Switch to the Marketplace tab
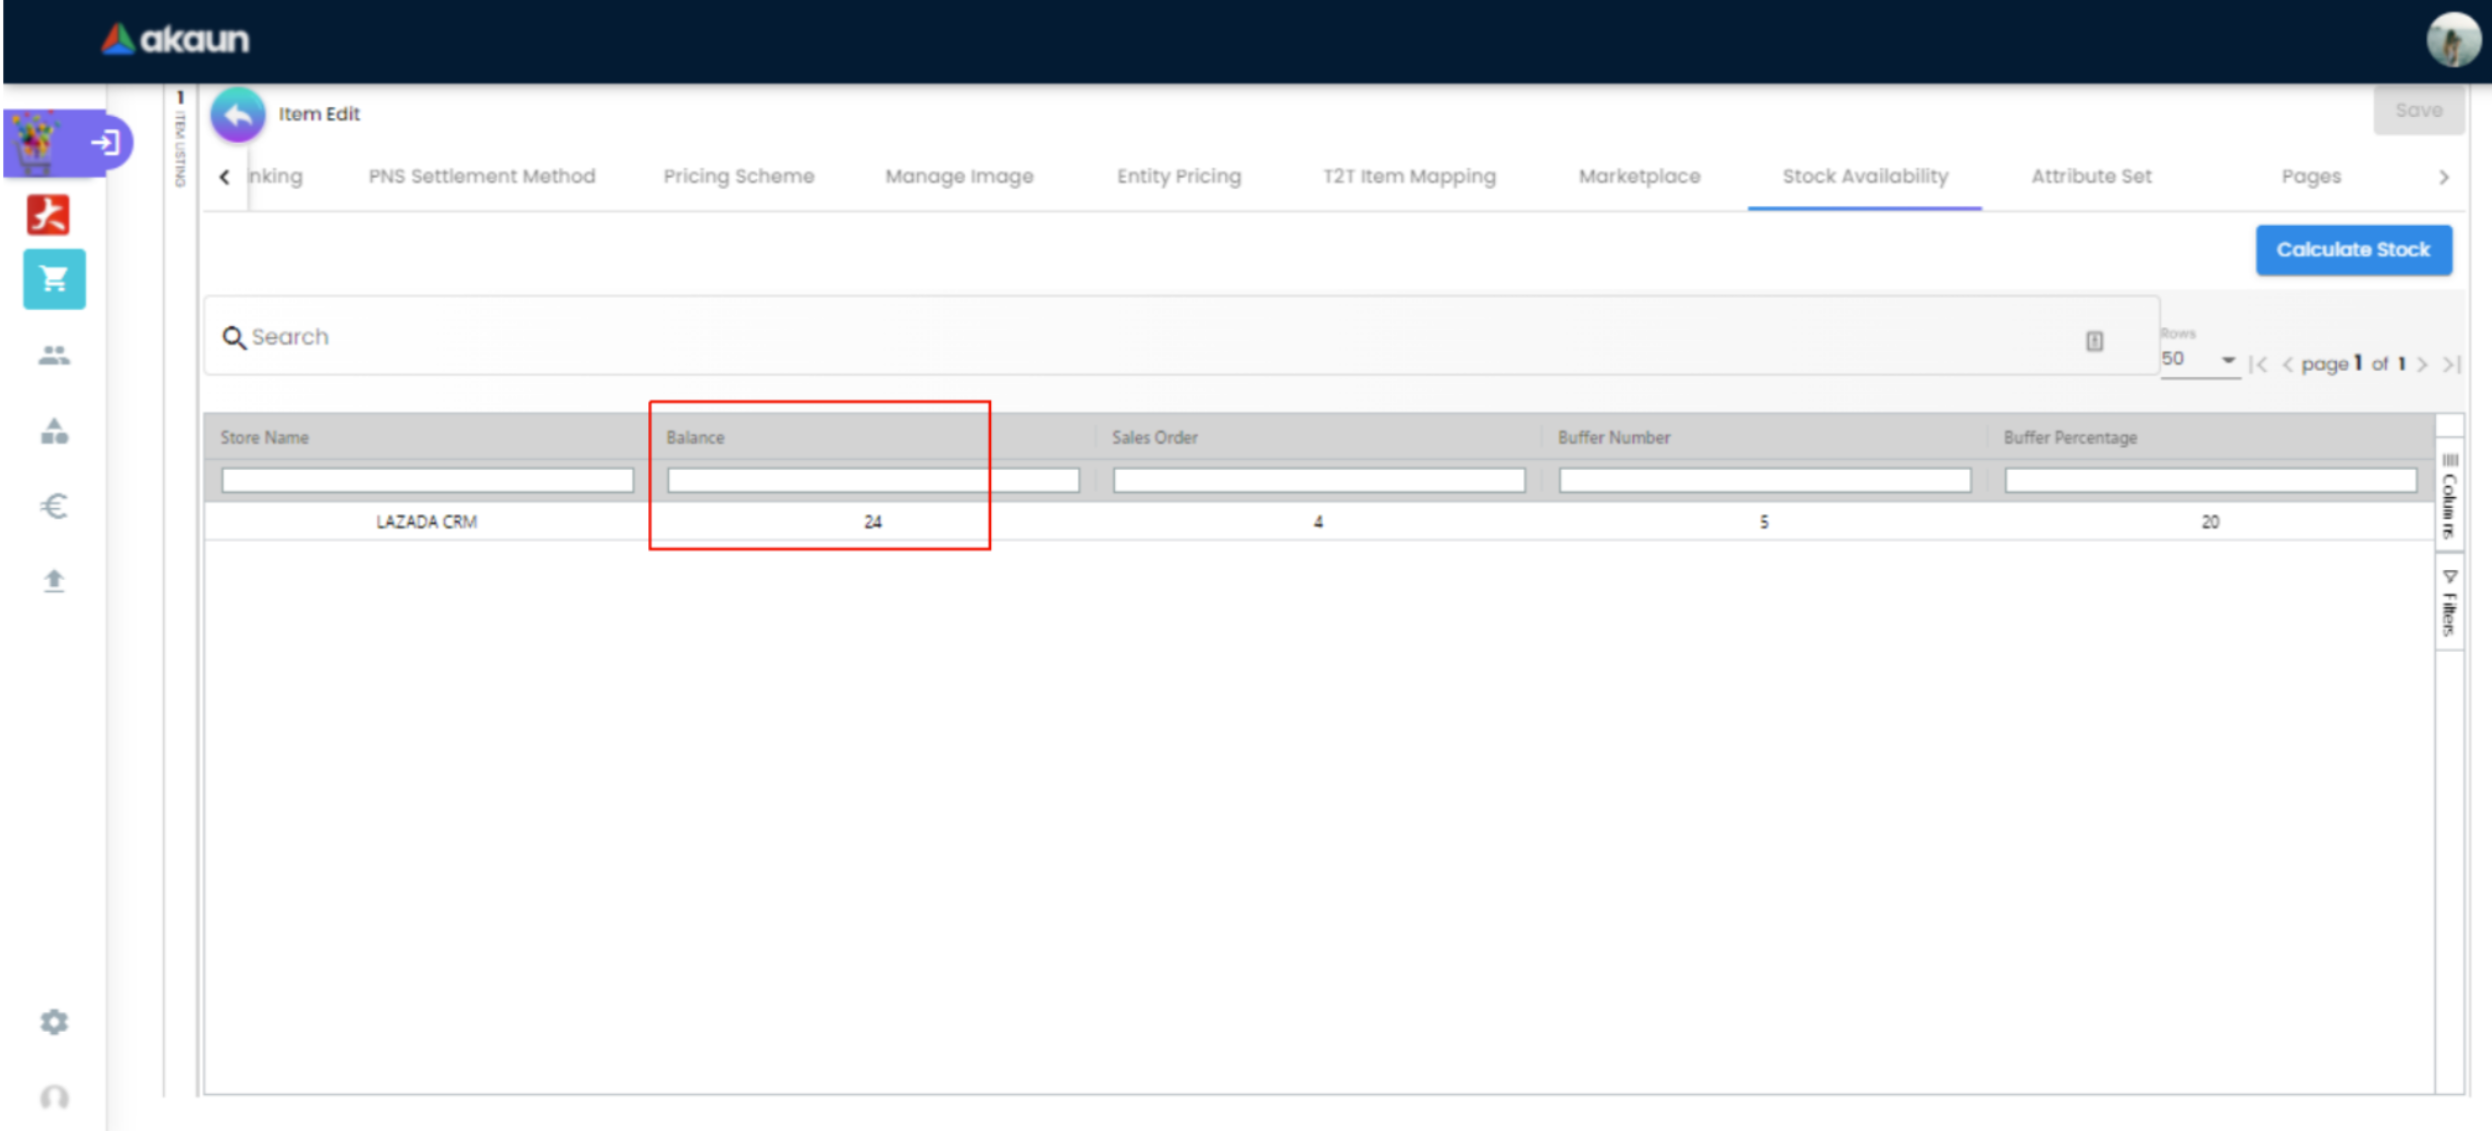Viewport: 2492px width, 1131px height. tap(1639, 176)
